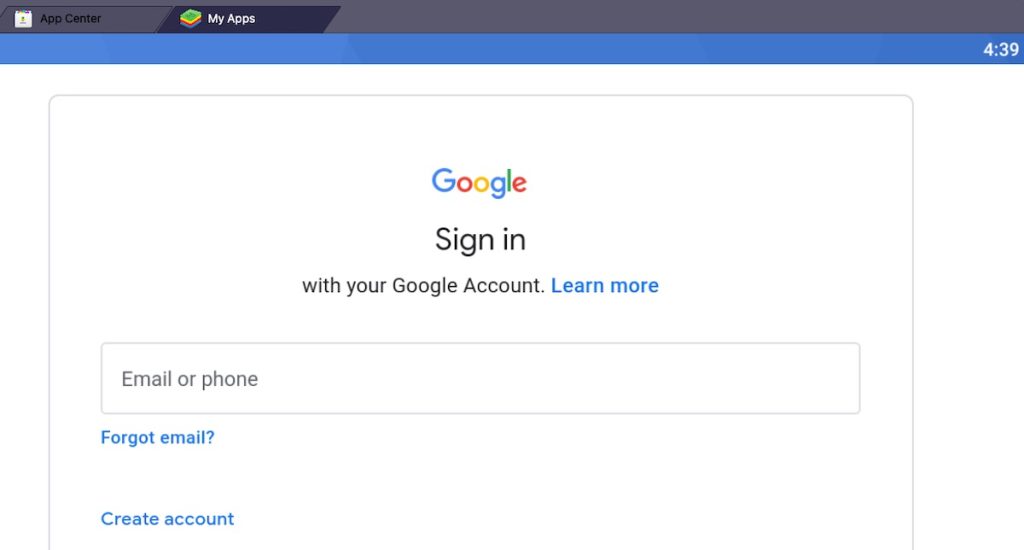The image size is (1024, 550).
Task: Click the App Center tab icon
Action: point(23,18)
